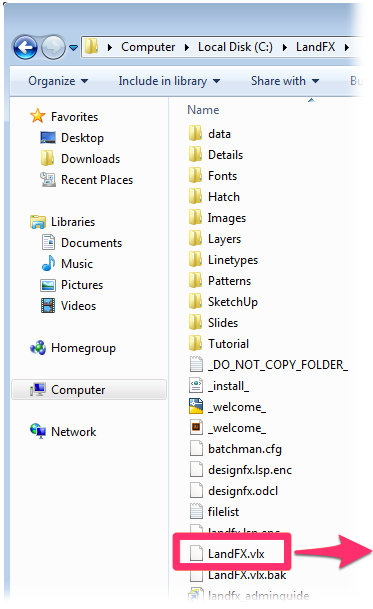
Task: Select LandFX in the address breadcrumb
Action: 315,47
